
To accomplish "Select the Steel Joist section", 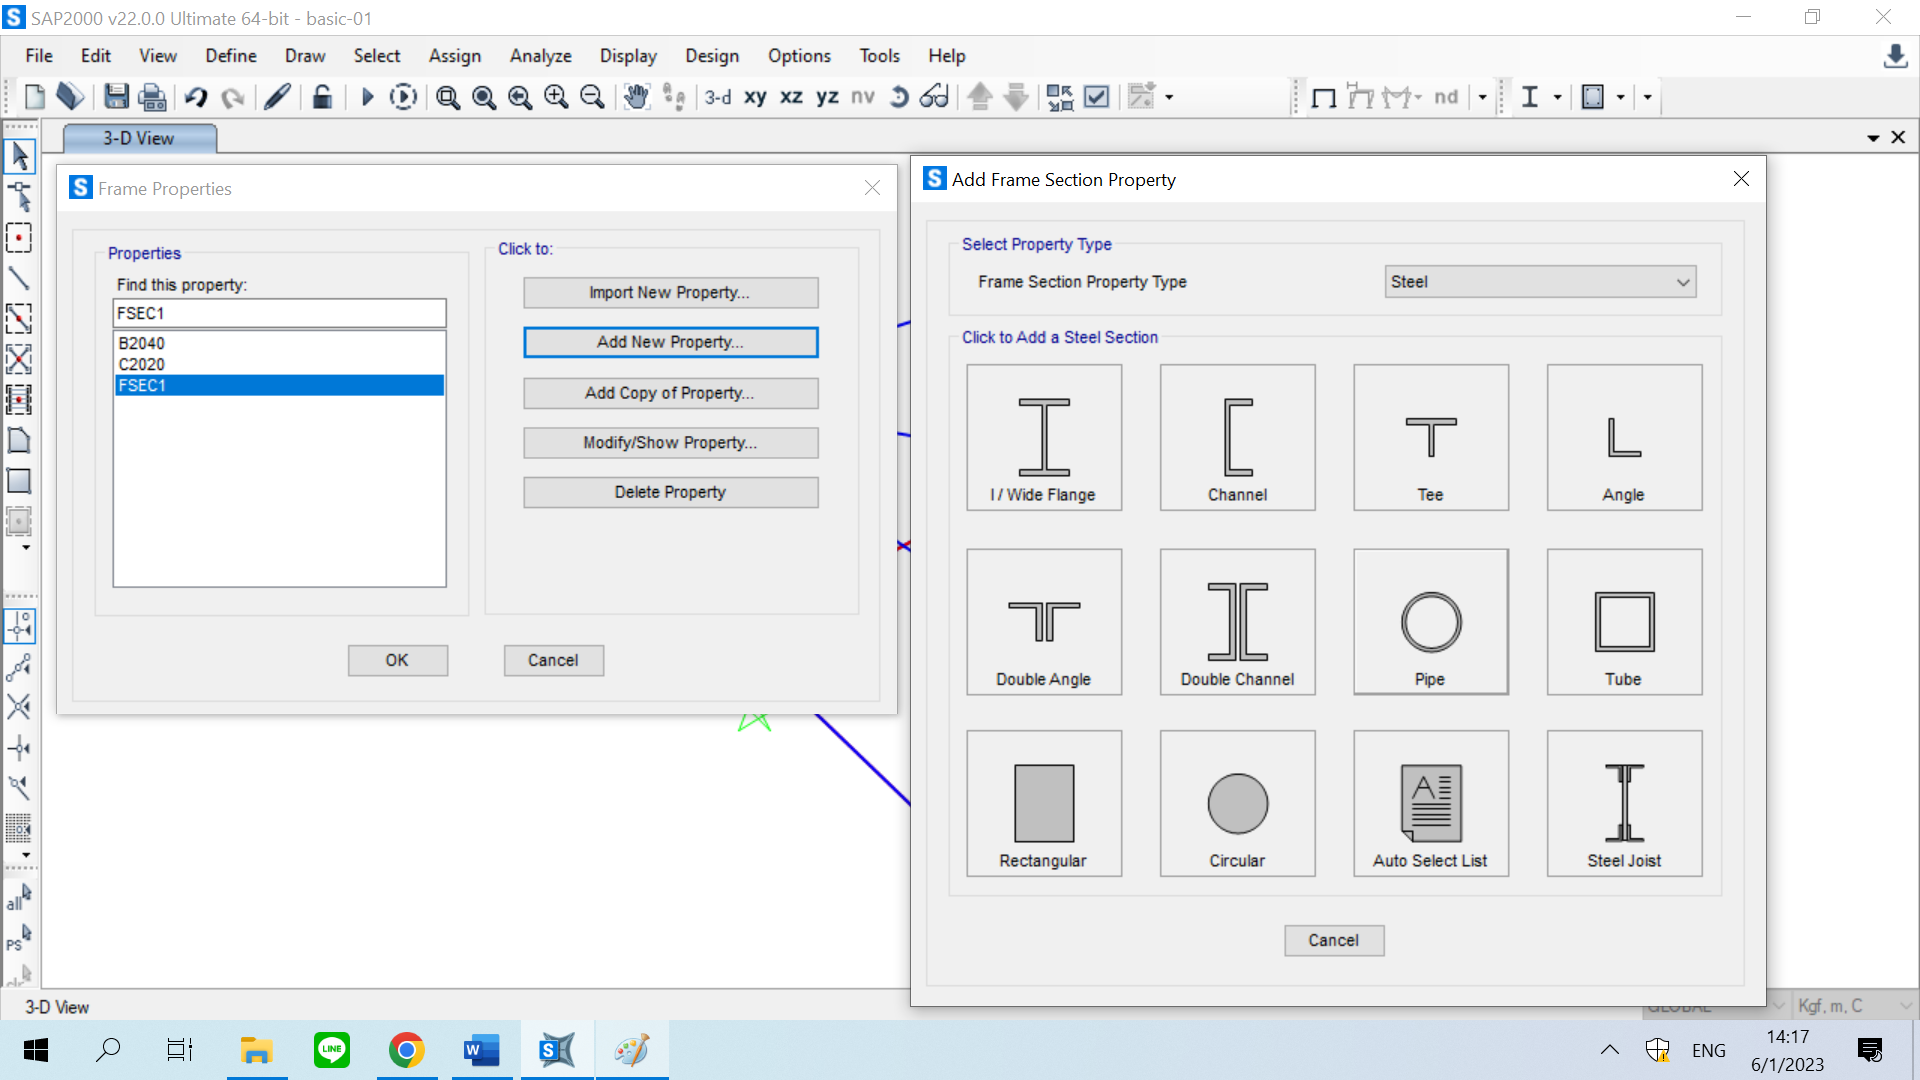I will pos(1624,803).
